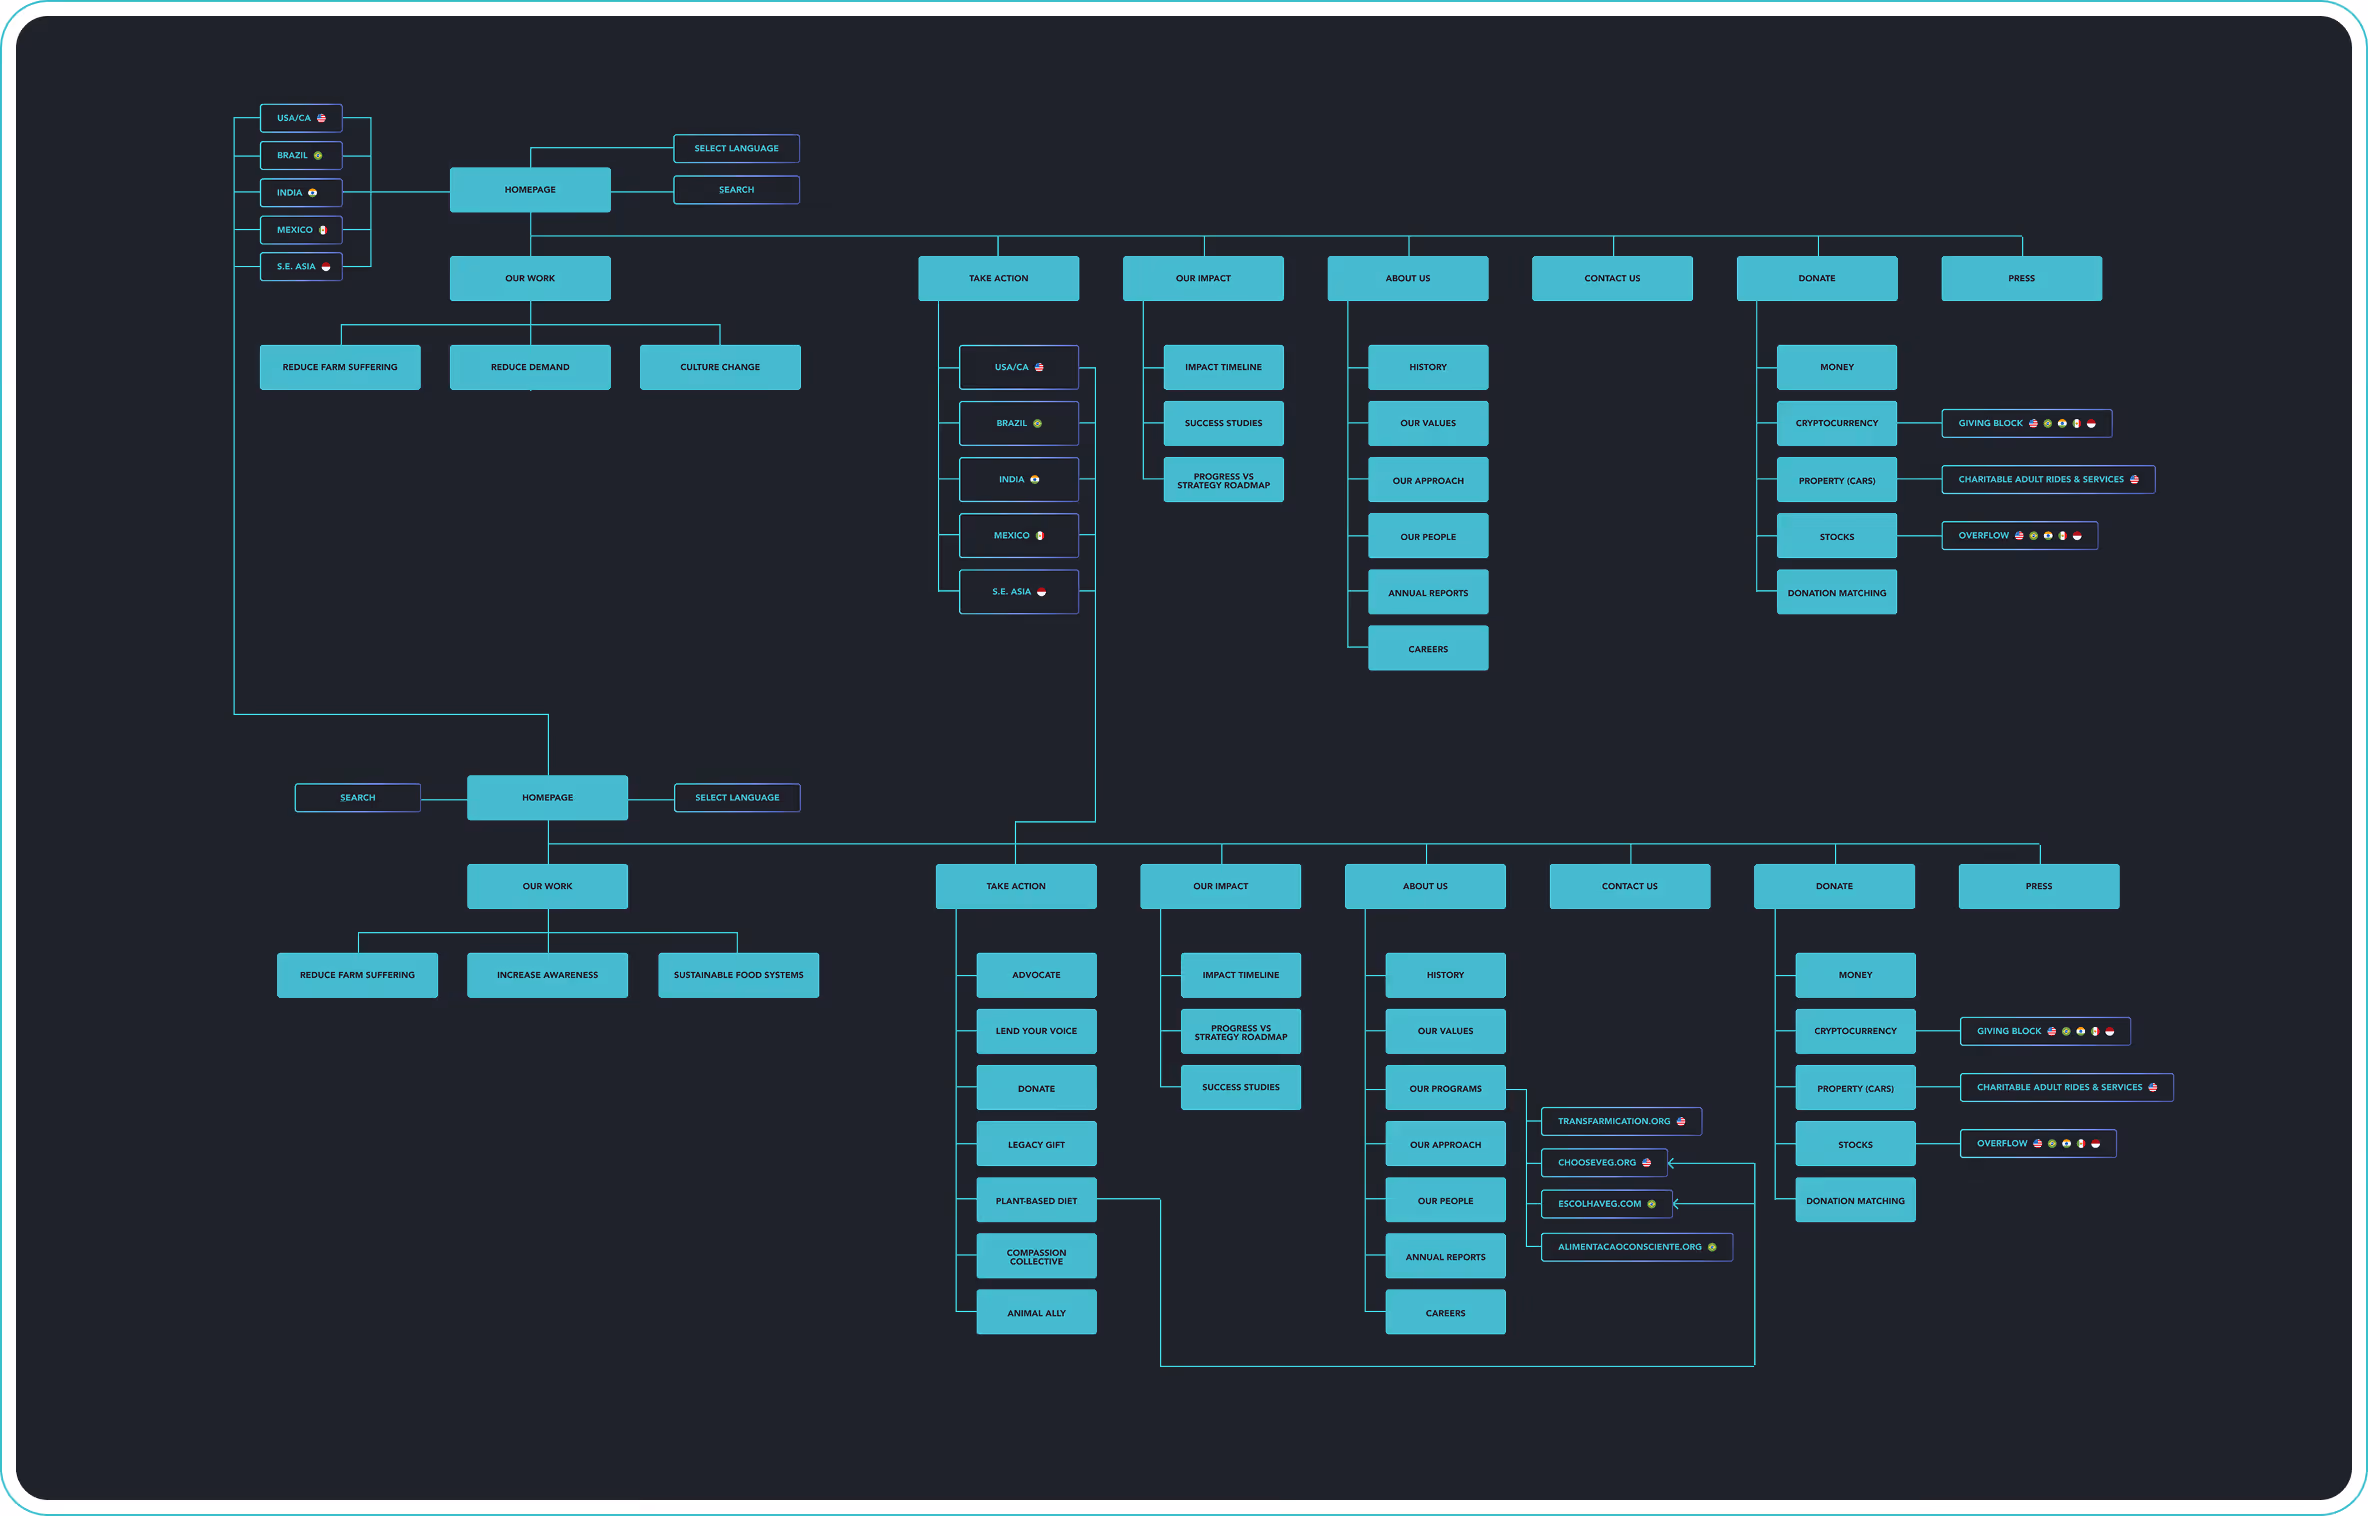The height and width of the screenshot is (1516, 2368).
Task: Select Progress vs Strategy Roadmap in top sitemap
Action: [x=1223, y=480]
